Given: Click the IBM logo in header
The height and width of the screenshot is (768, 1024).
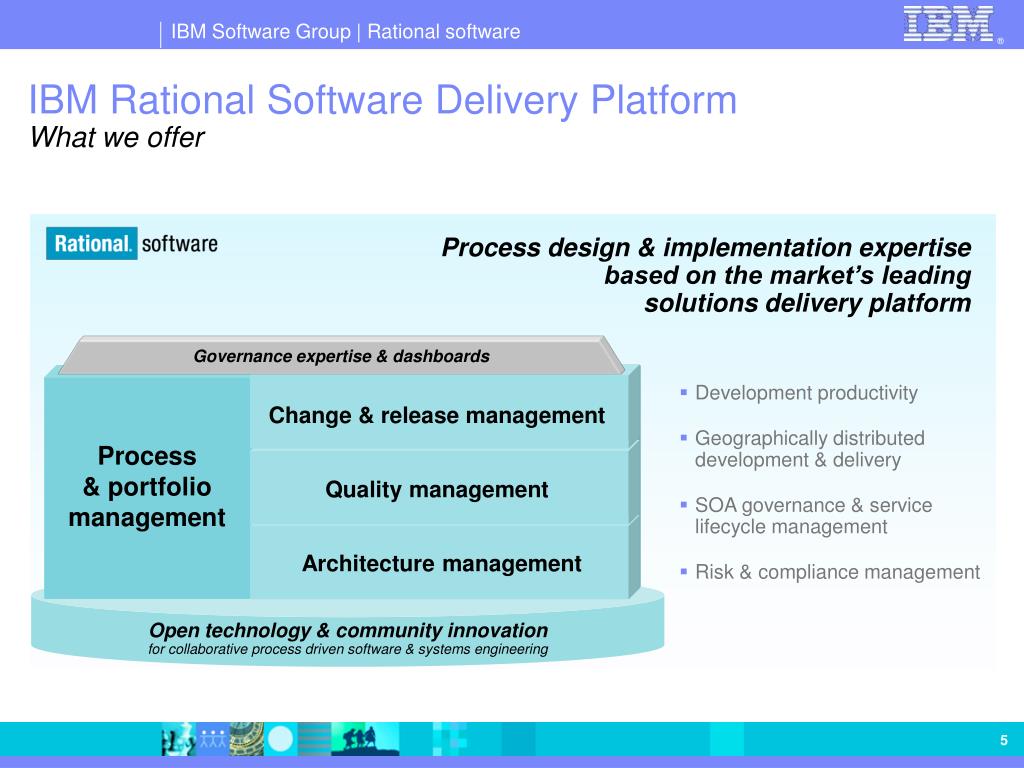Looking at the screenshot, I should [952, 24].
